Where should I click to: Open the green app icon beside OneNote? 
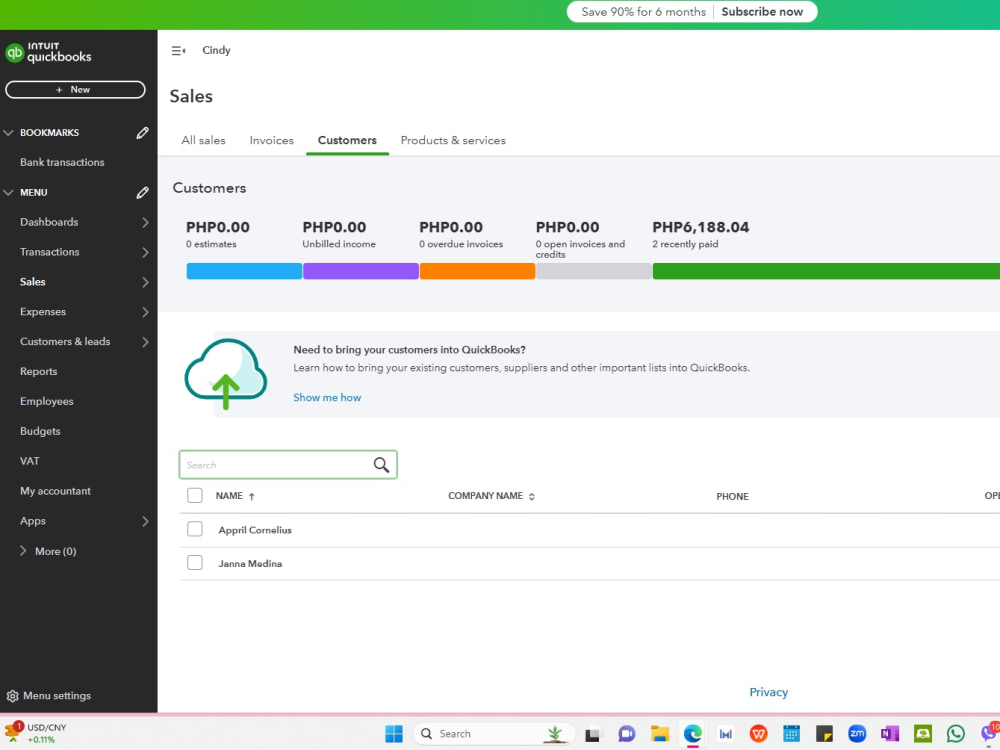click(x=923, y=734)
